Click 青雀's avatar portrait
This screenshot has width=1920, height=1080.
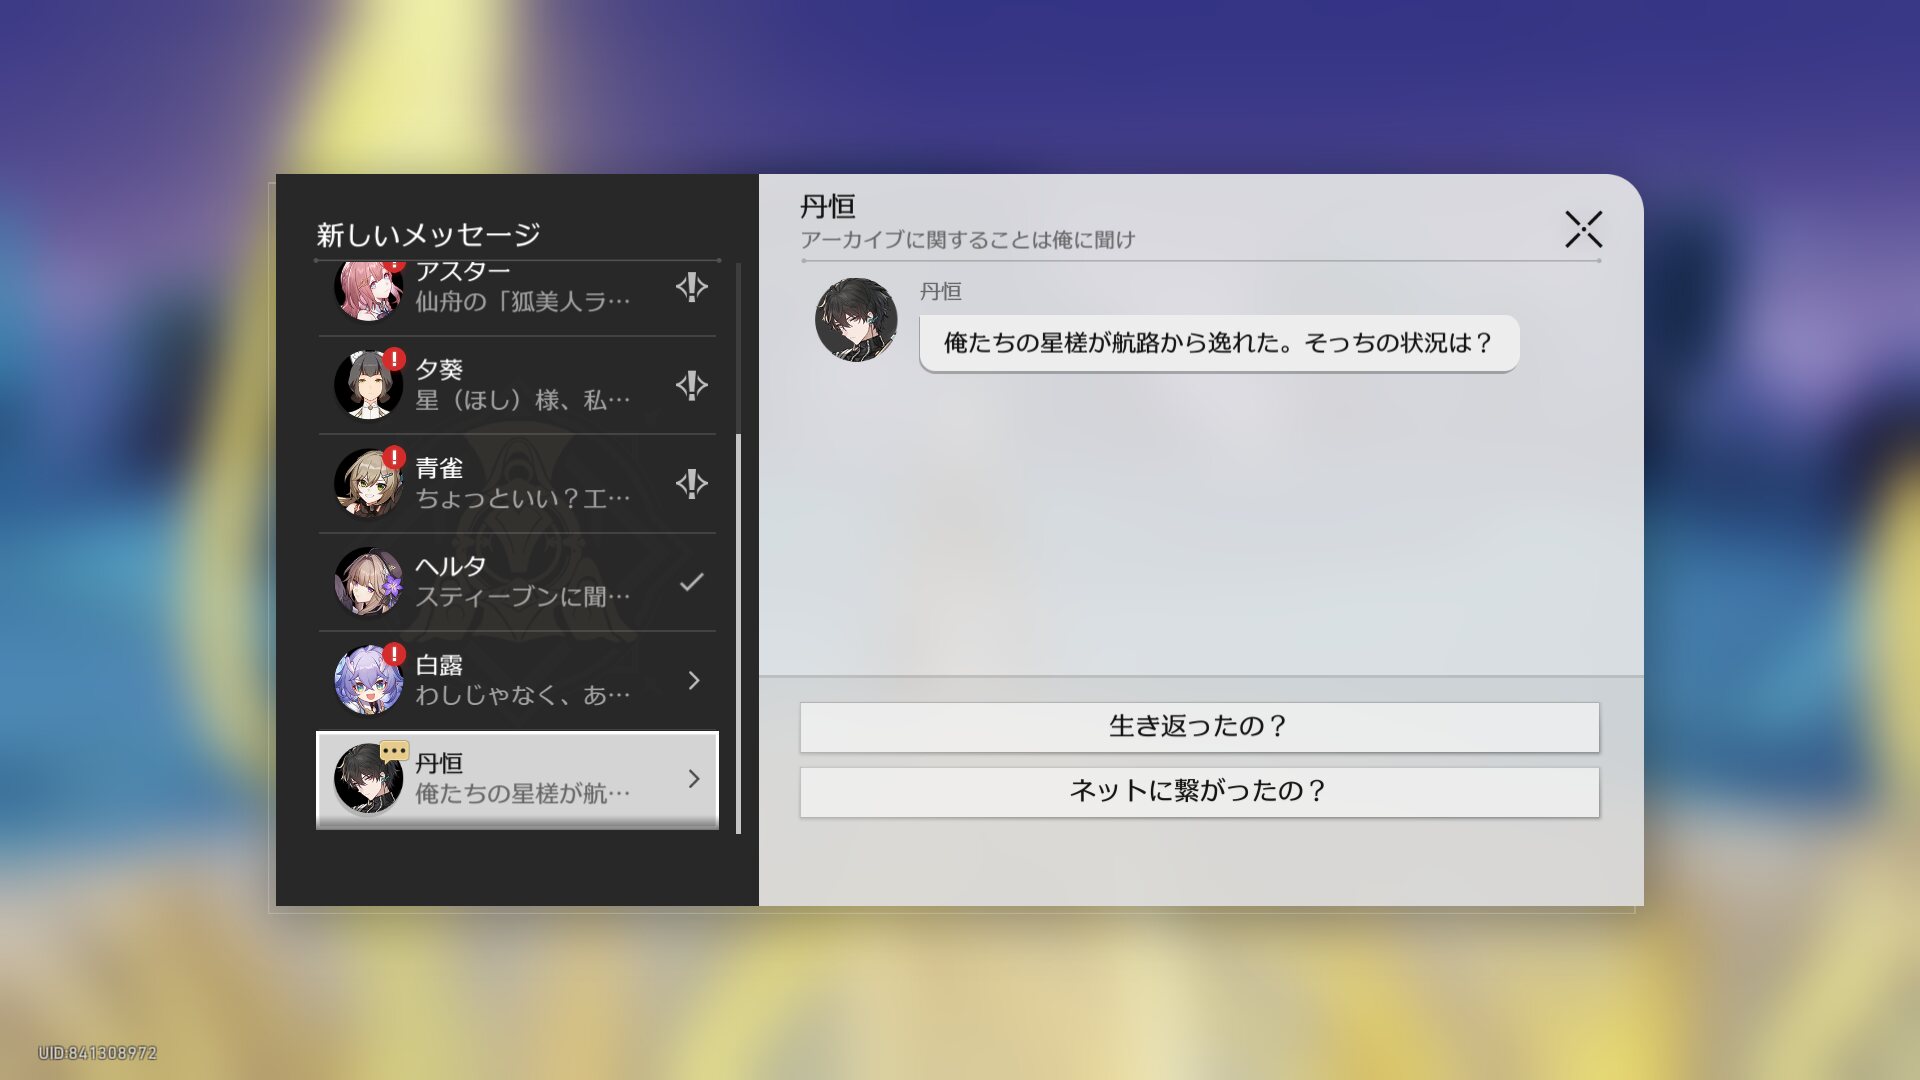[367, 484]
